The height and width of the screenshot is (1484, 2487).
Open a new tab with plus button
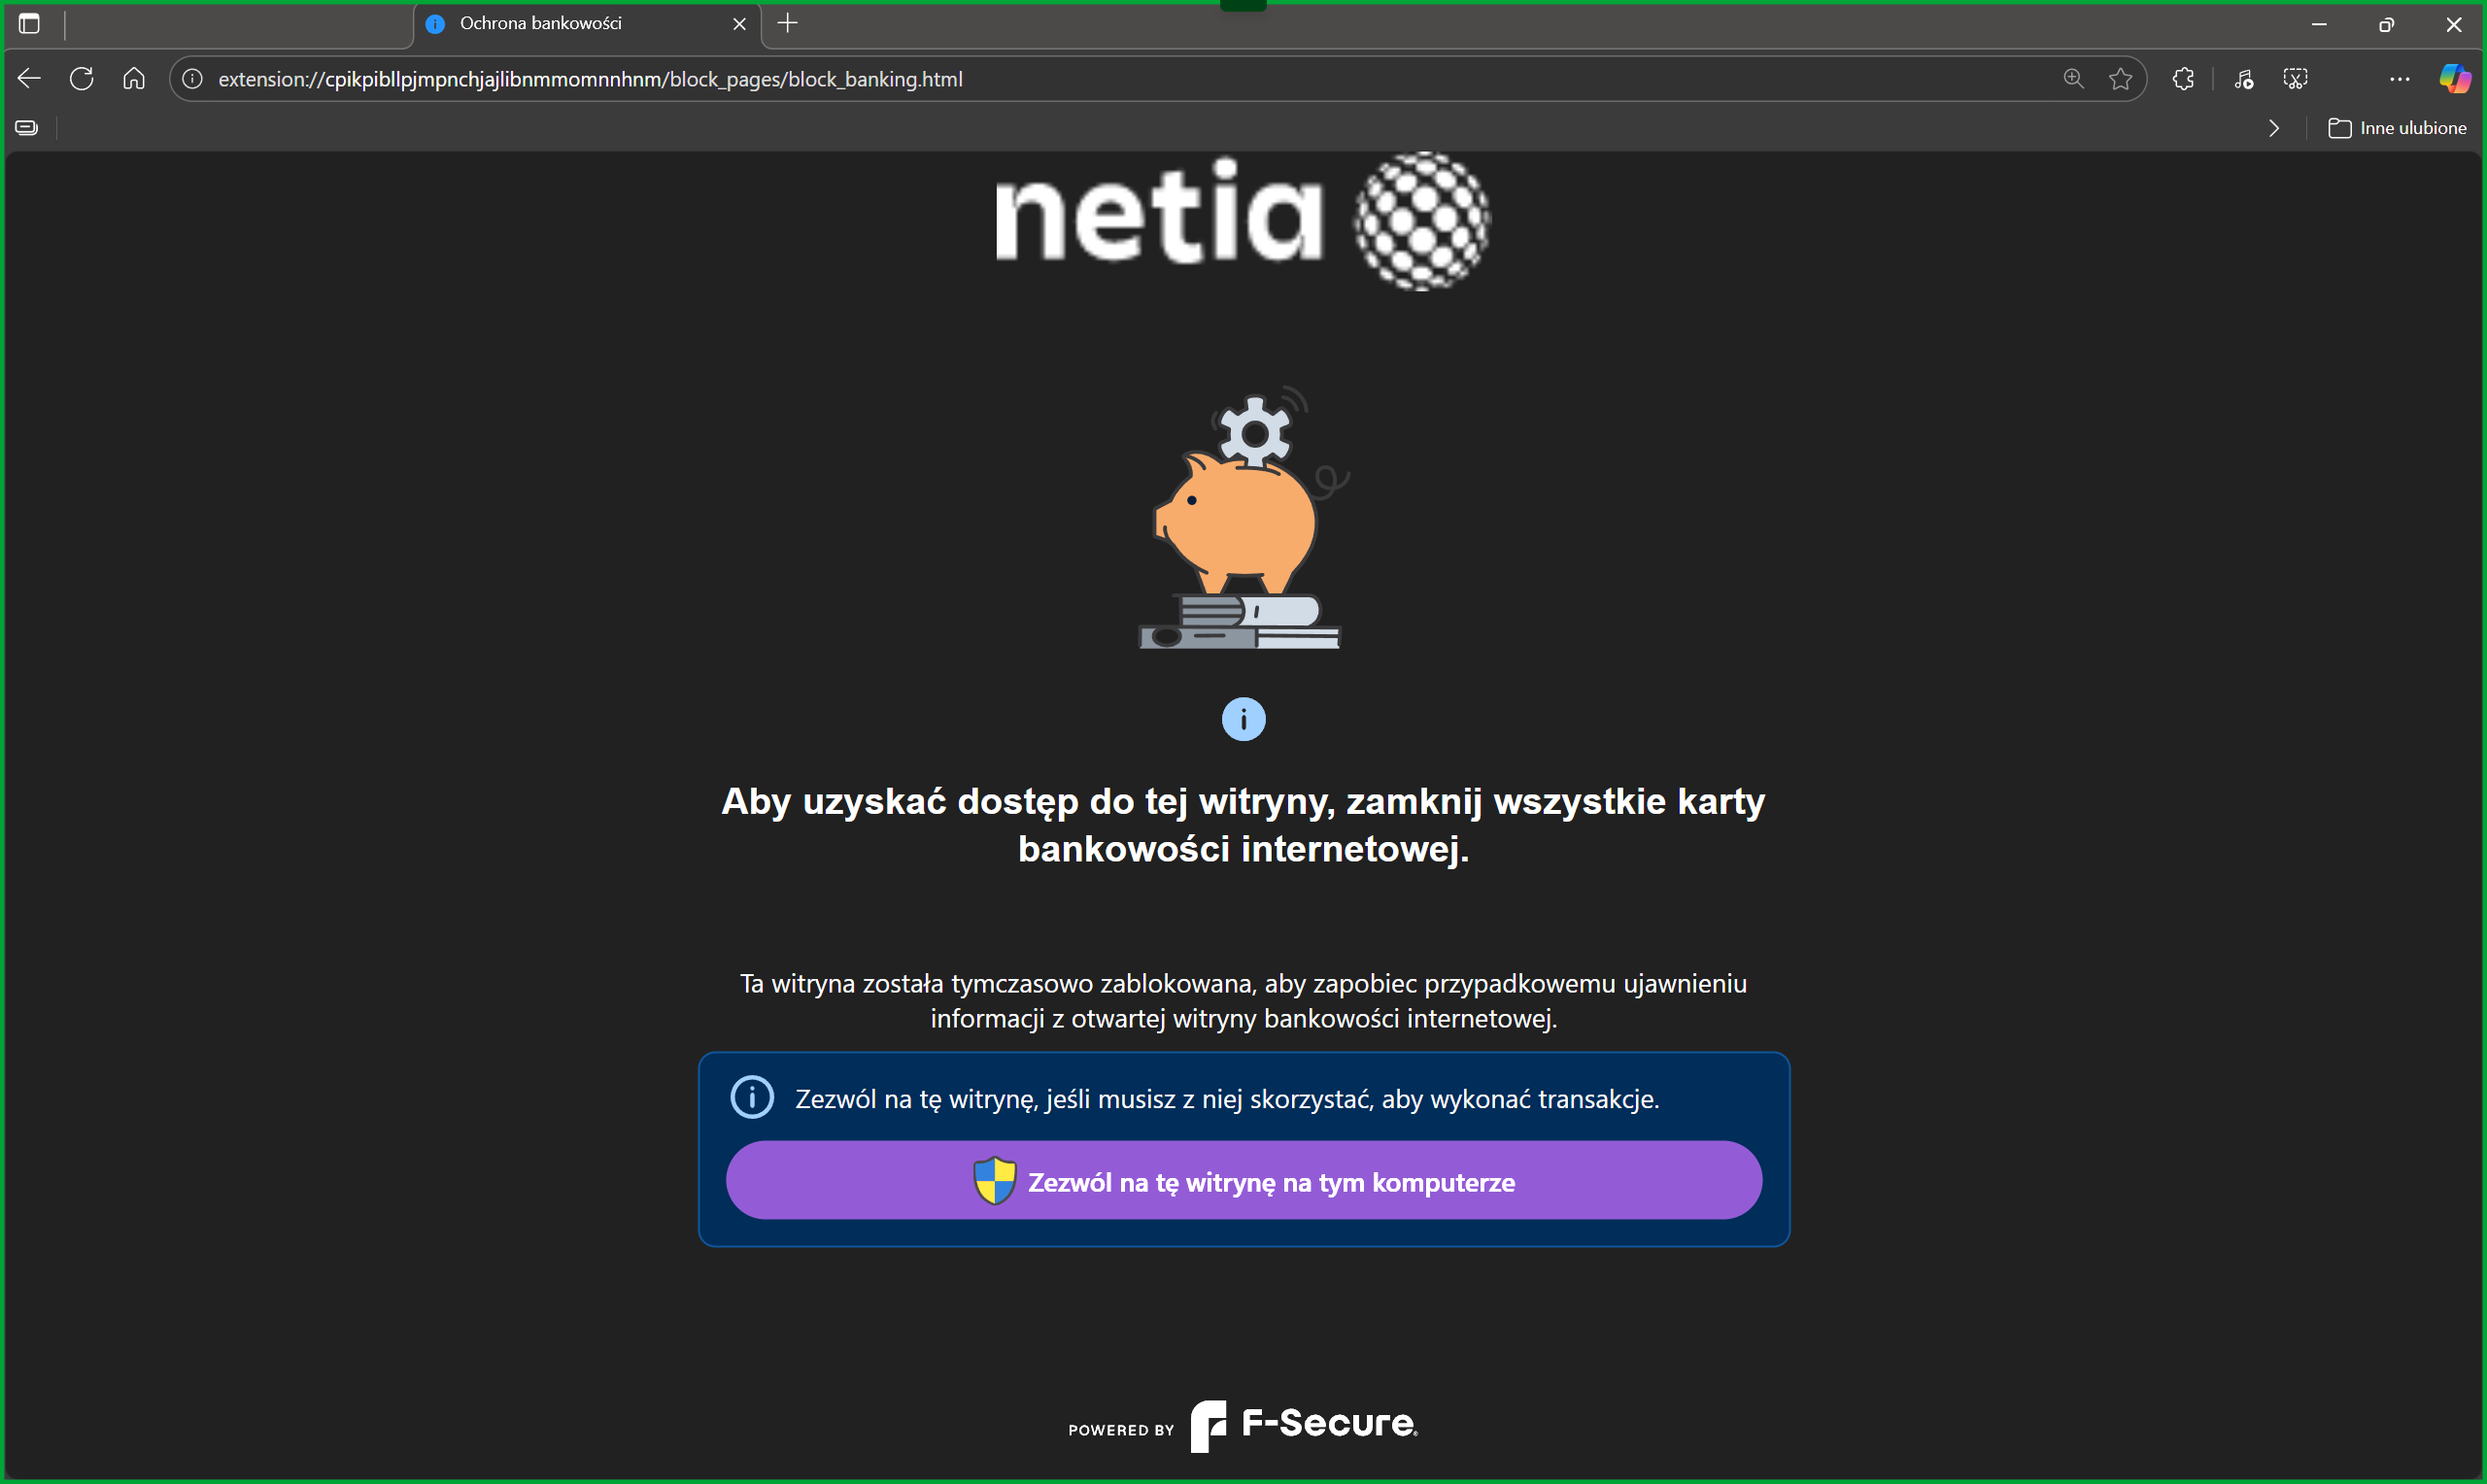pos(788,24)
